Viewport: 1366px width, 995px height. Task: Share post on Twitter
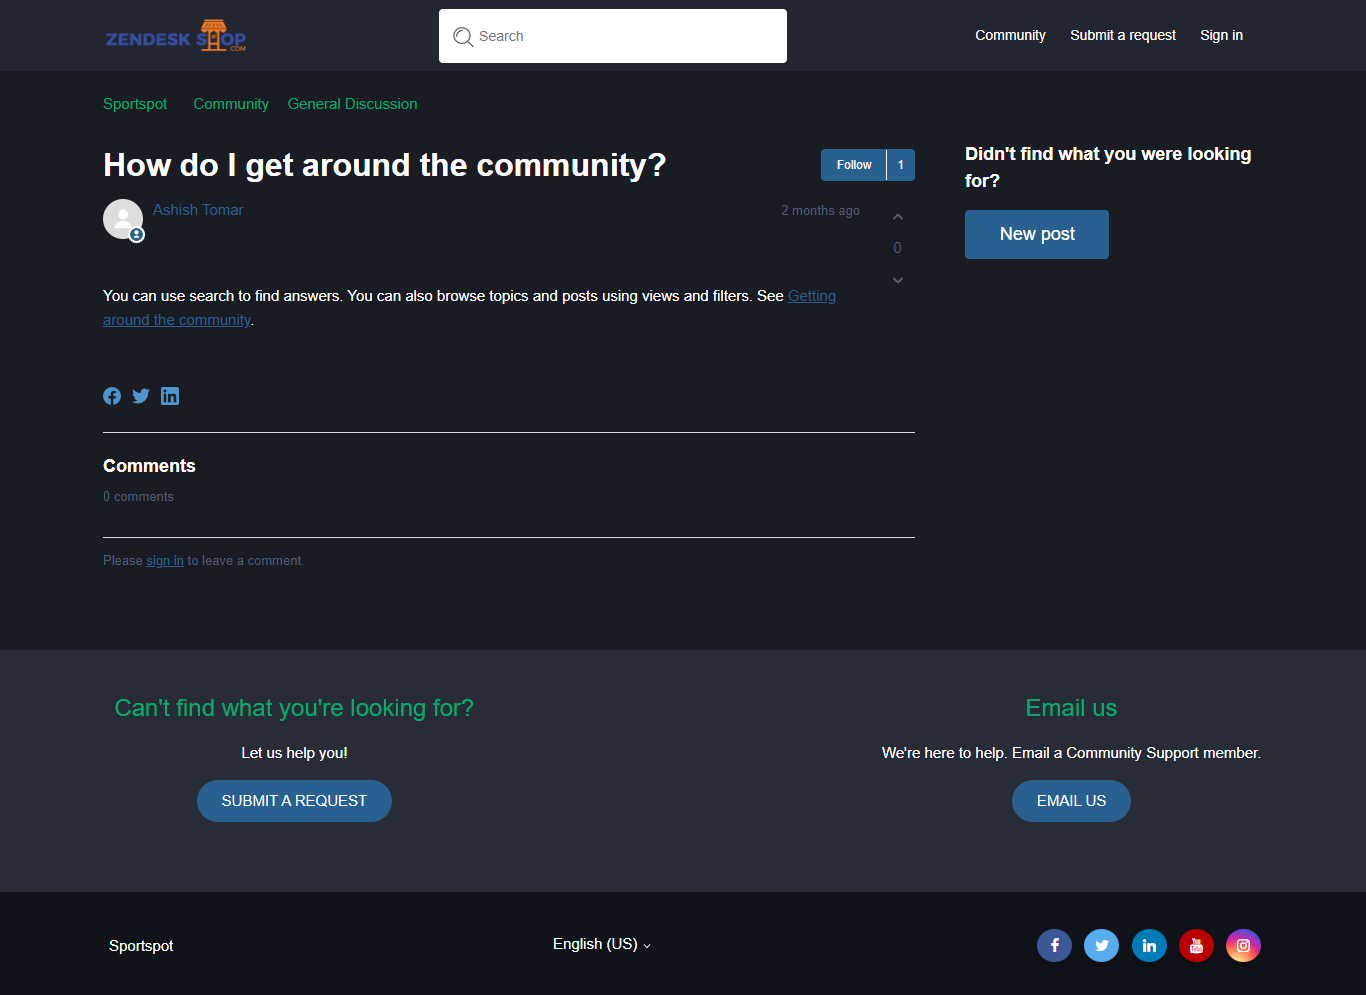(x=141, y=396)
